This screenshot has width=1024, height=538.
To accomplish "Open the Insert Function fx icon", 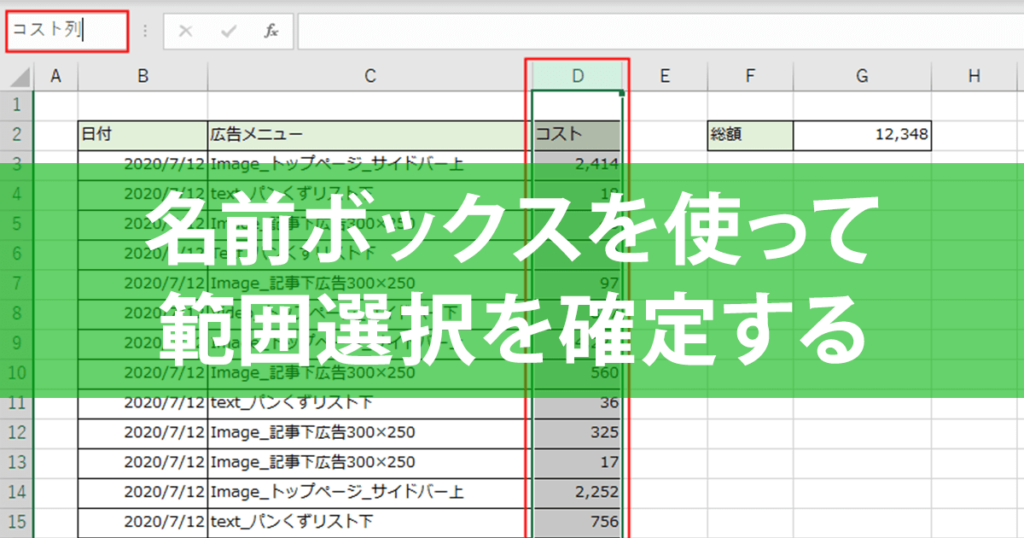I will pos(271,31).
